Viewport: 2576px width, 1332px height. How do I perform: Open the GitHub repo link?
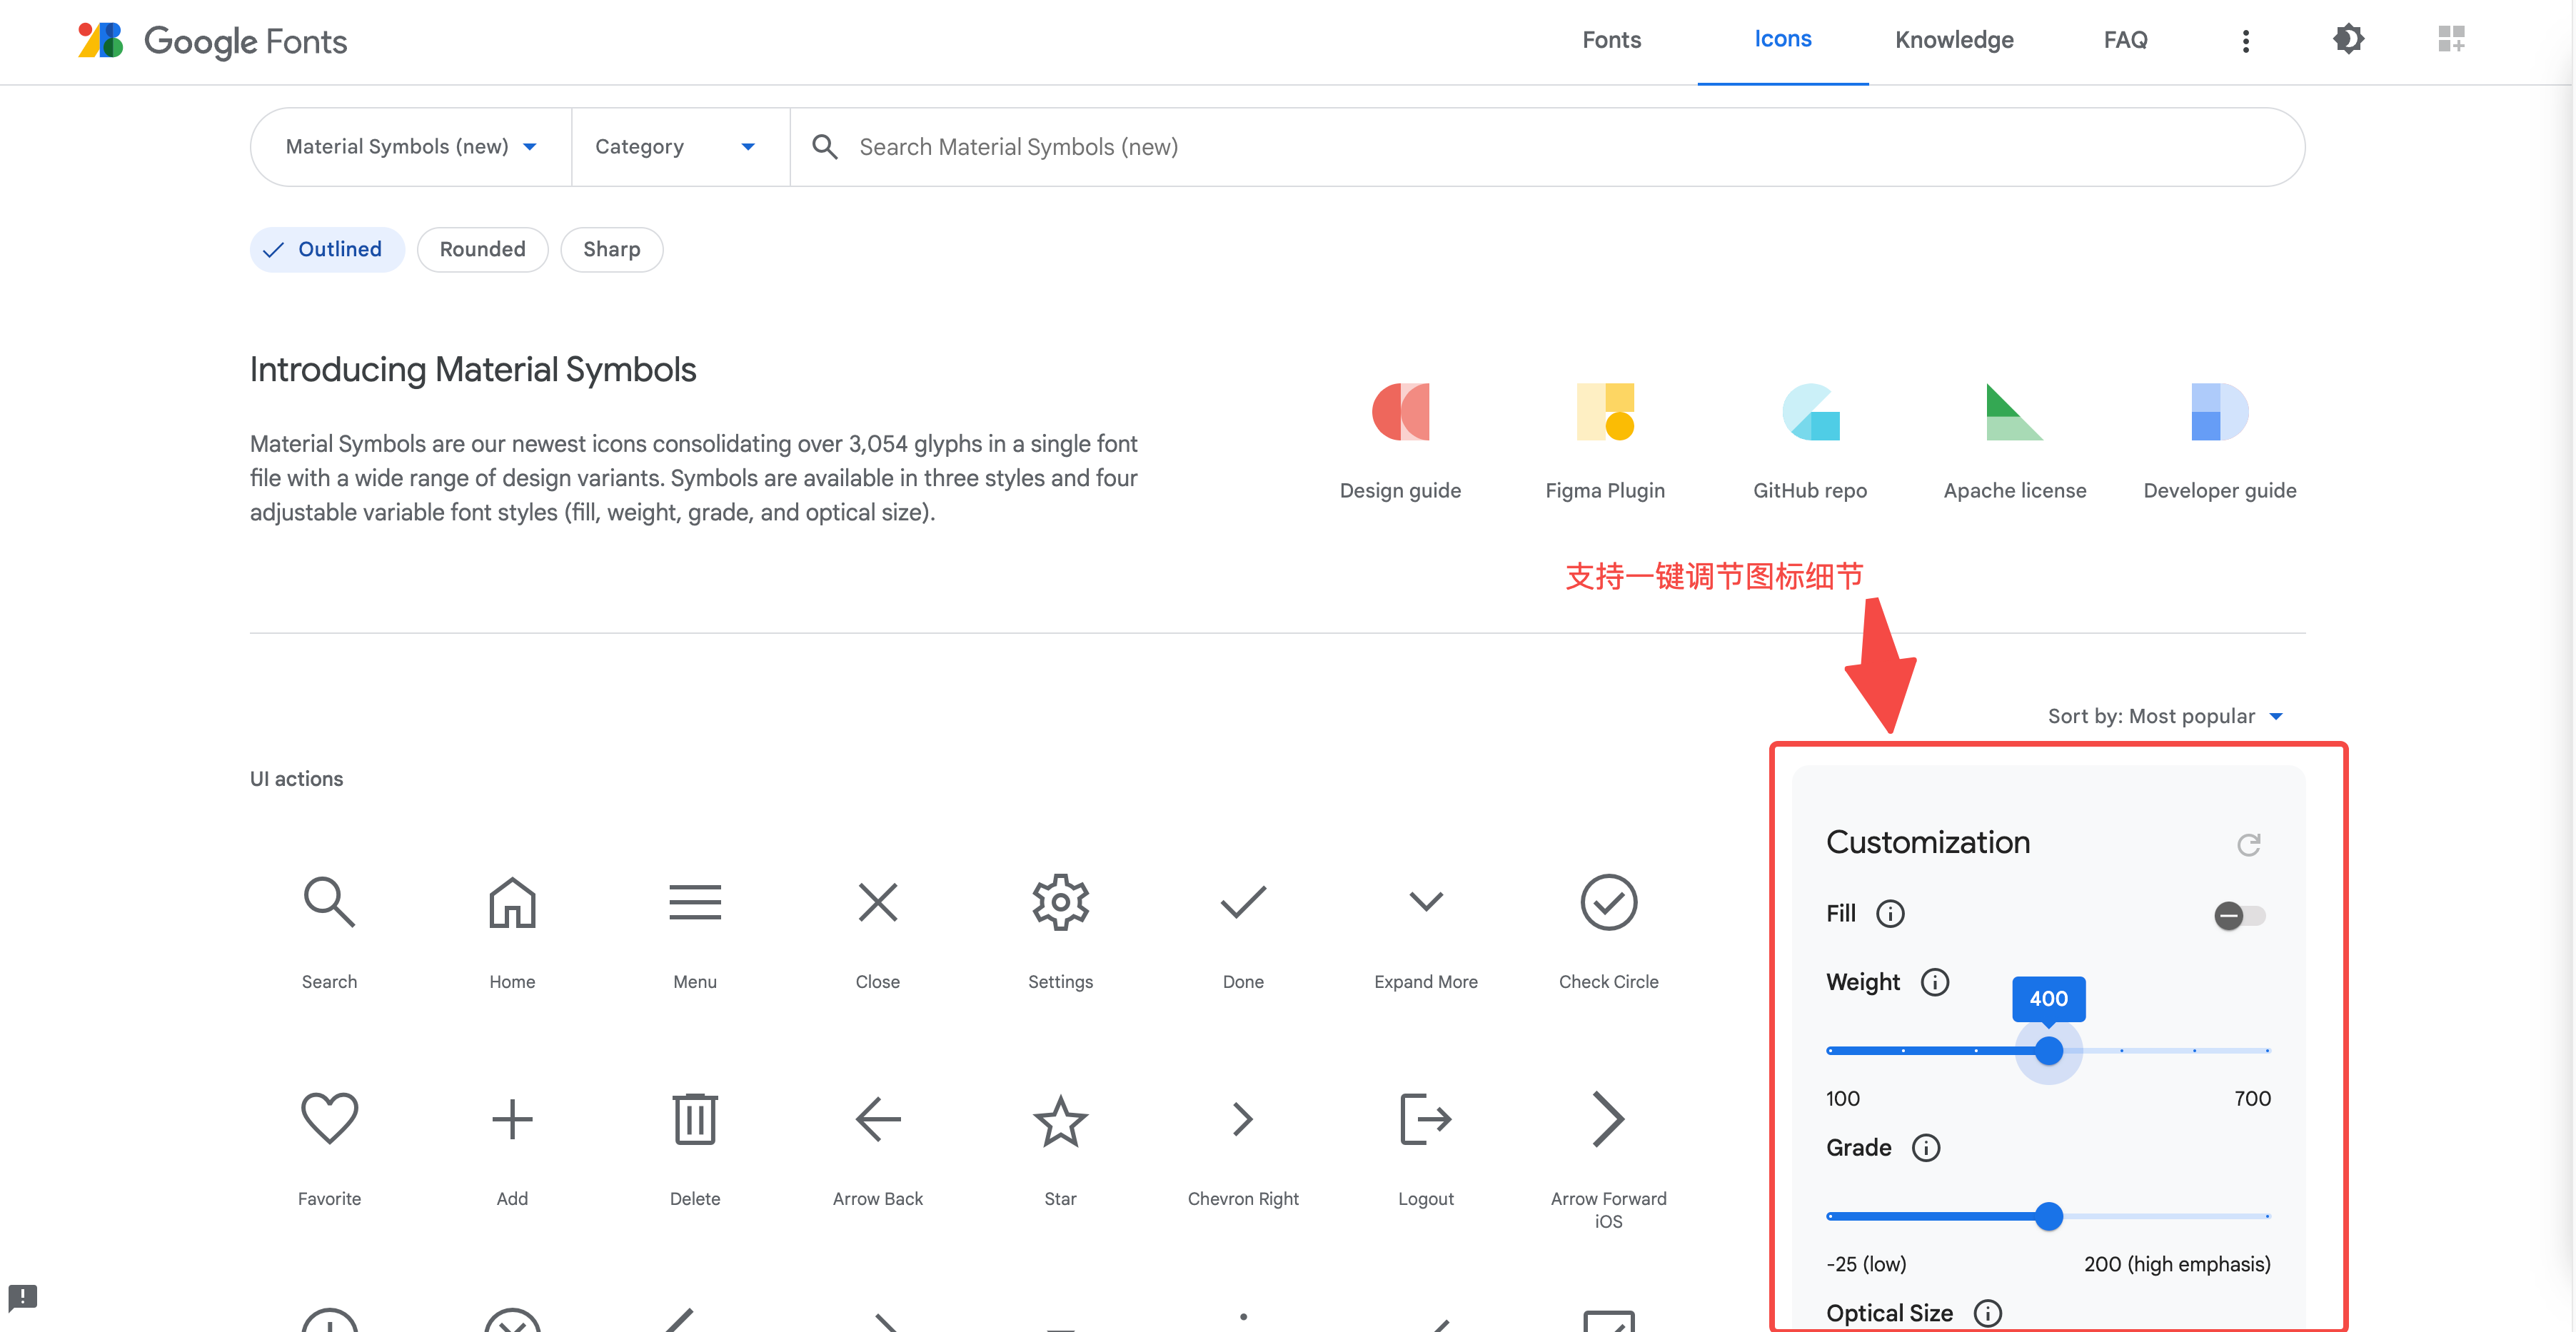click(1810, 442)
